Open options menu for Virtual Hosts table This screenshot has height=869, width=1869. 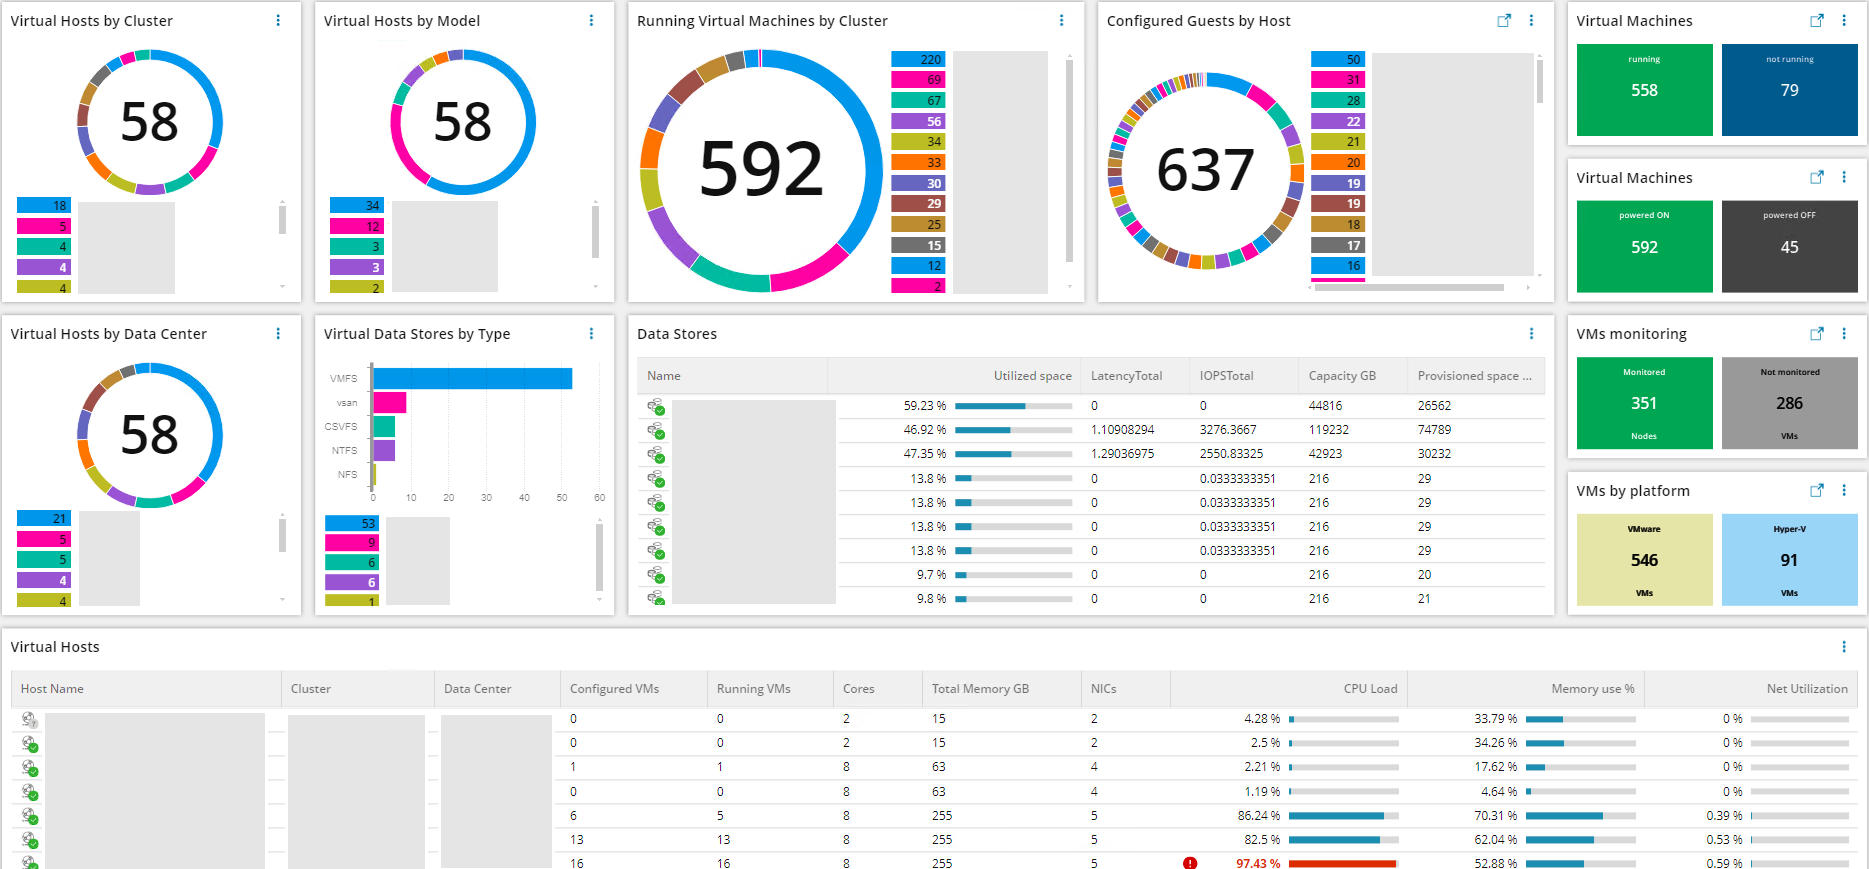tap(1844, 646)
